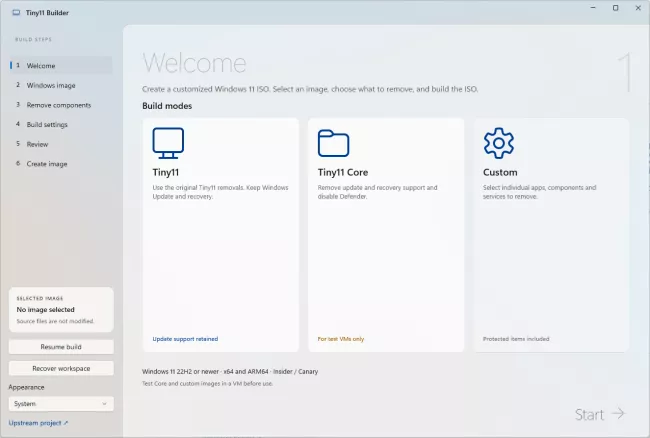The width and height of the screenshot is (650, 438).
Task: Maximize the Tiny11 Builder window
Action: coord(616,8)
